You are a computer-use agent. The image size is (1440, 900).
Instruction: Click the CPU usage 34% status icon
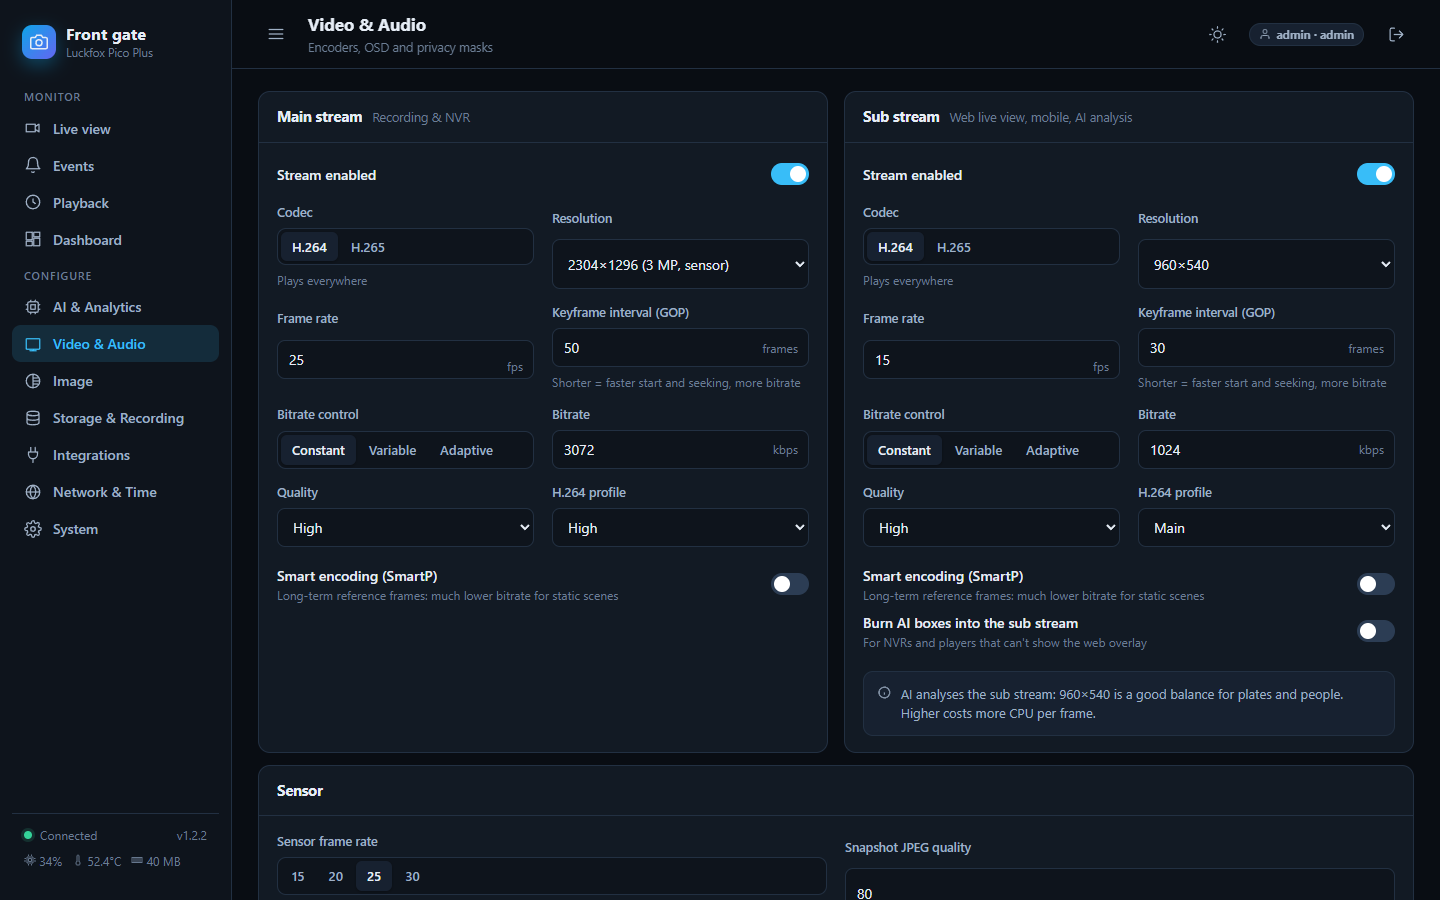[29, 861]
